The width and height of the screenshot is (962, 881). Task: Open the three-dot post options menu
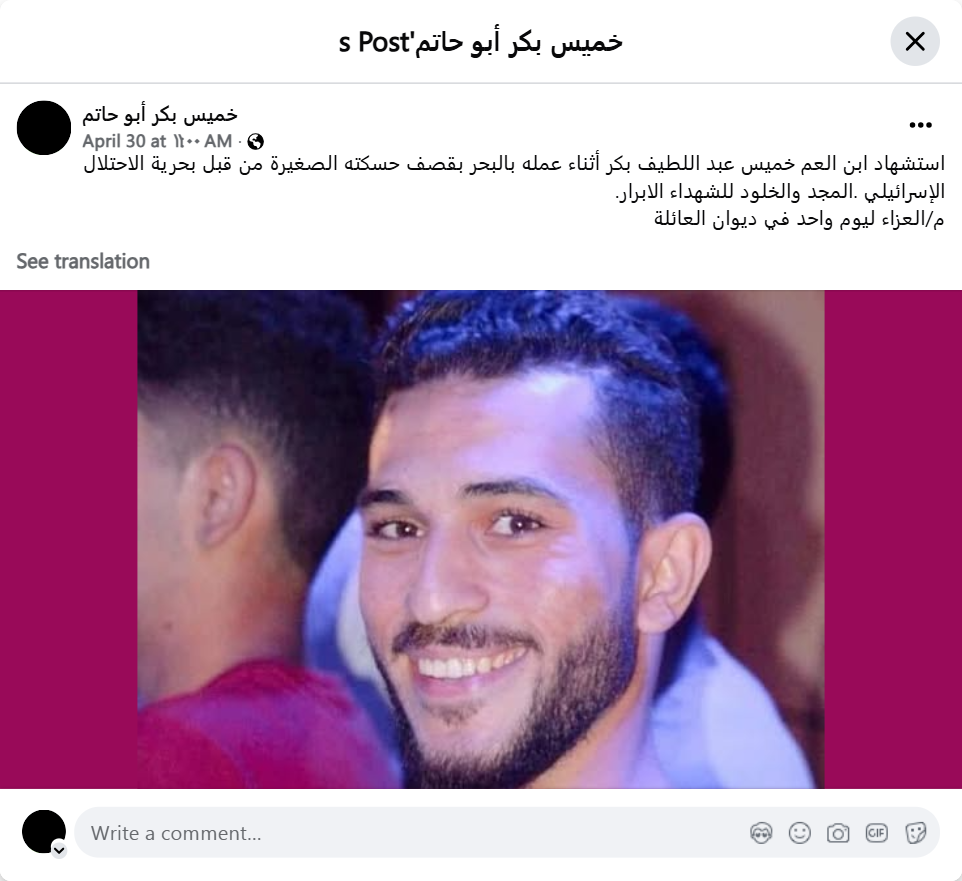920,125
